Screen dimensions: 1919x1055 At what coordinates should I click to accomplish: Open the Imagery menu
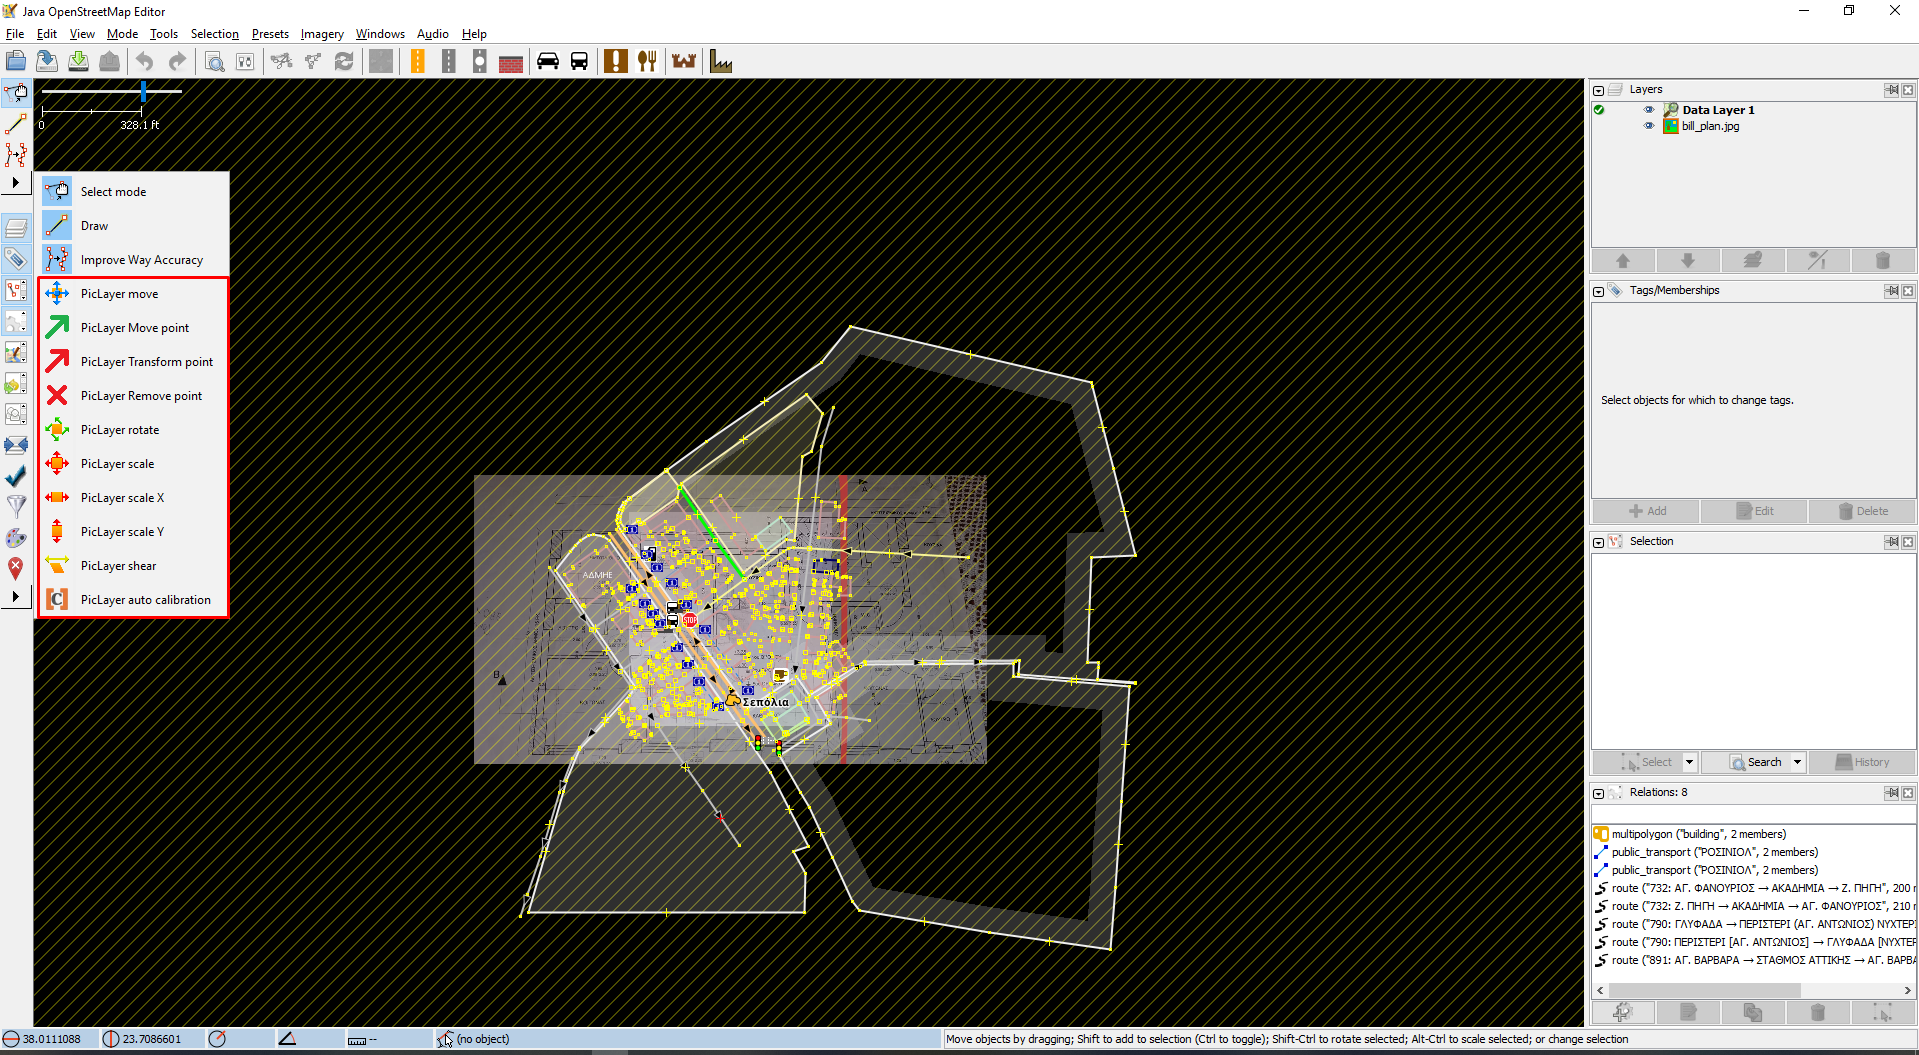pos(321,34)
